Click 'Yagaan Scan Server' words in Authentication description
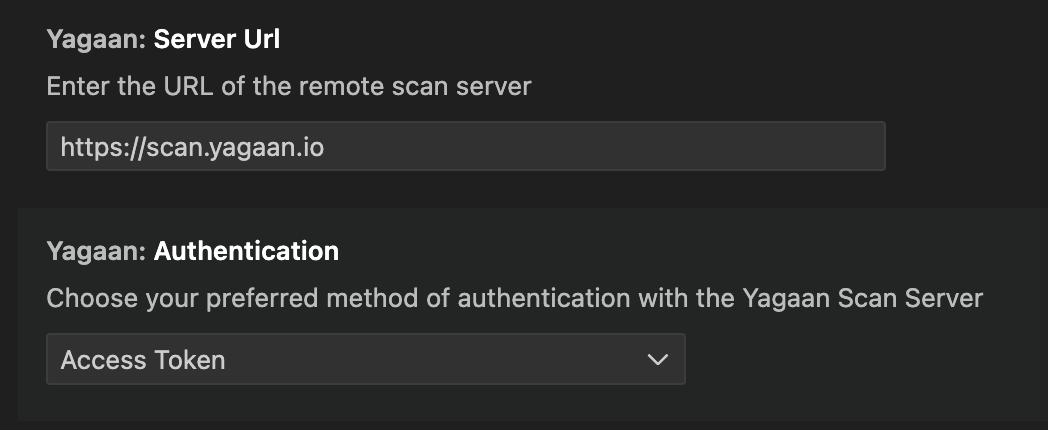This screenshot has width=1048, height=430. pyautogui.click(x=862, y=298)
